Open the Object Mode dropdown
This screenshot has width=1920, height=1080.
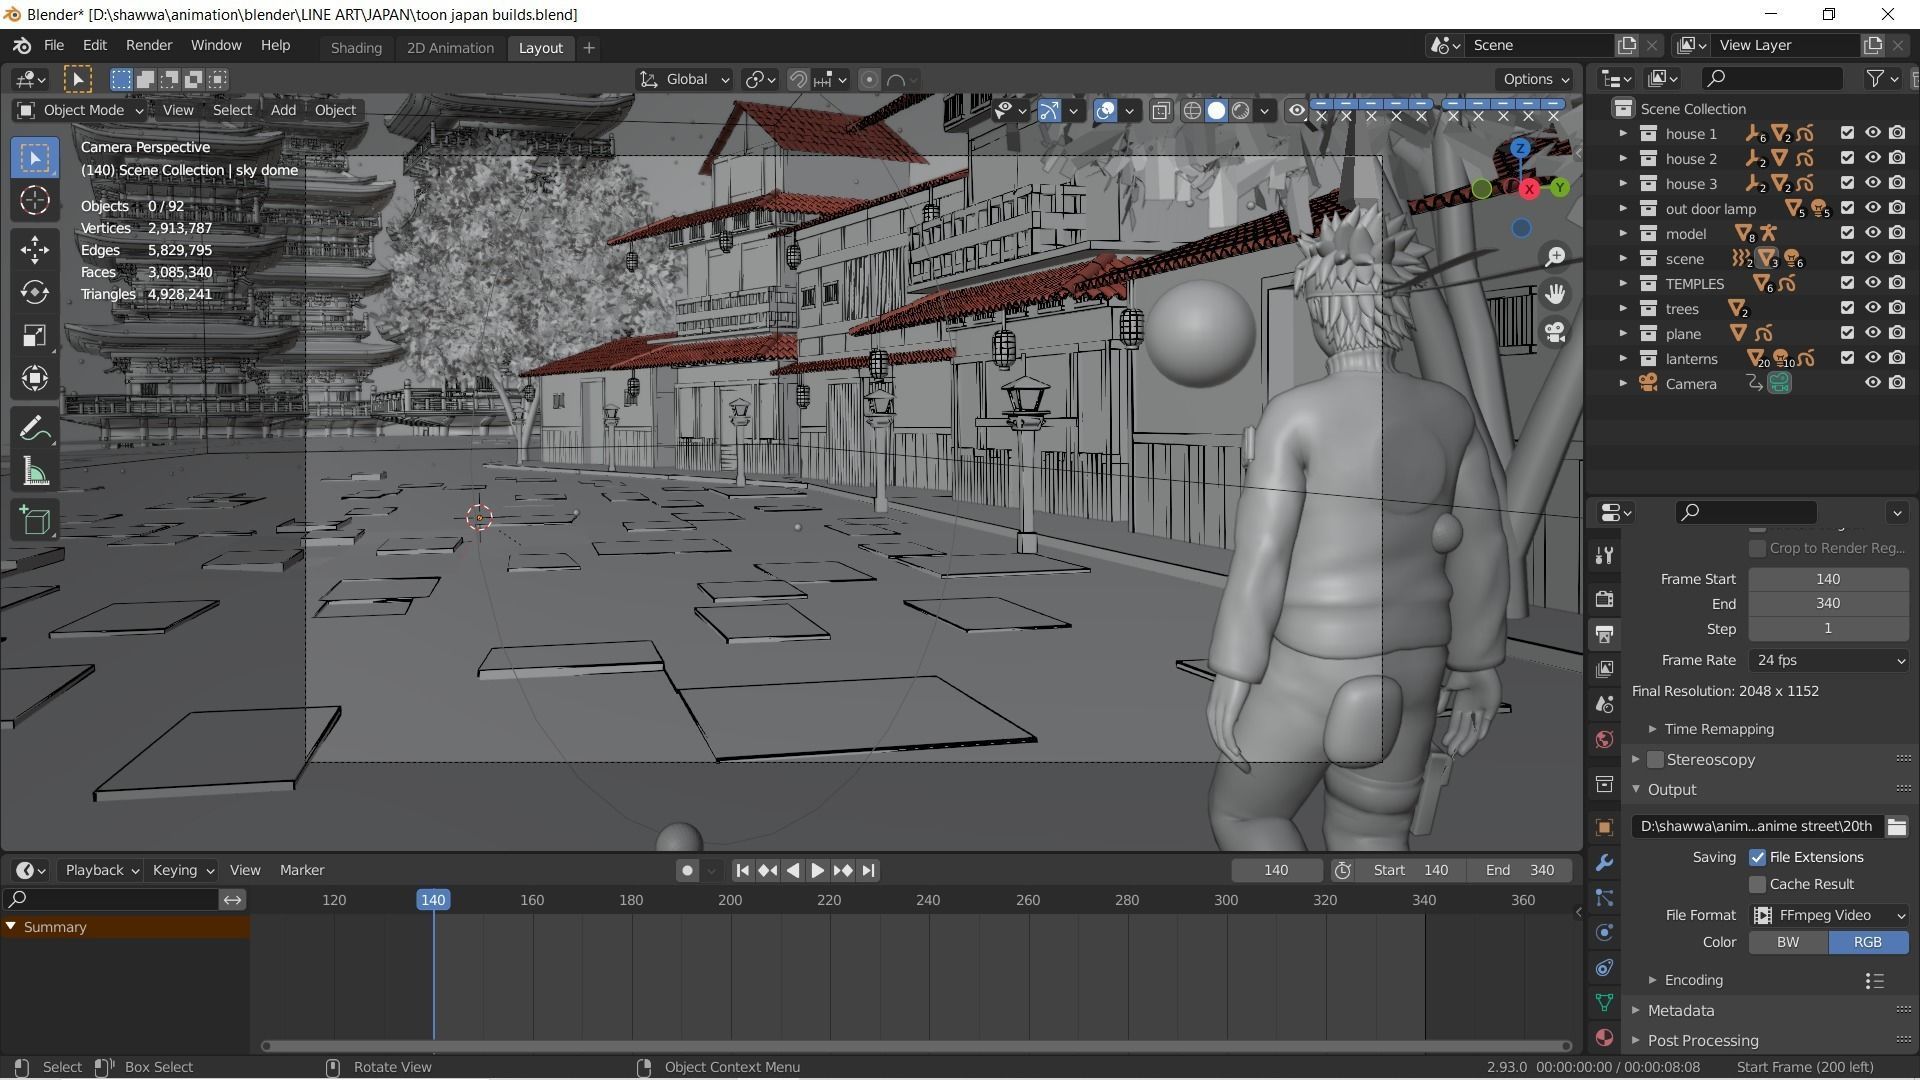click(81, 110)
